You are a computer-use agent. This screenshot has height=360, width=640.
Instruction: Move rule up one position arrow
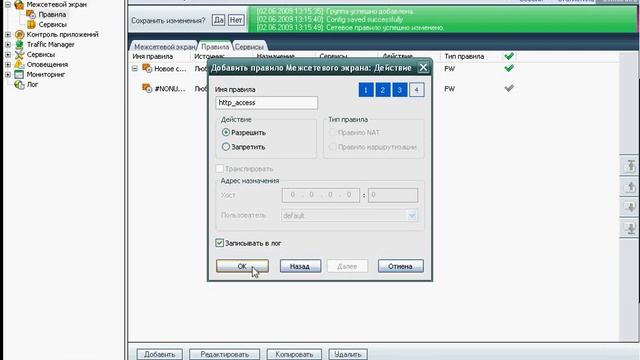(630, 187)
